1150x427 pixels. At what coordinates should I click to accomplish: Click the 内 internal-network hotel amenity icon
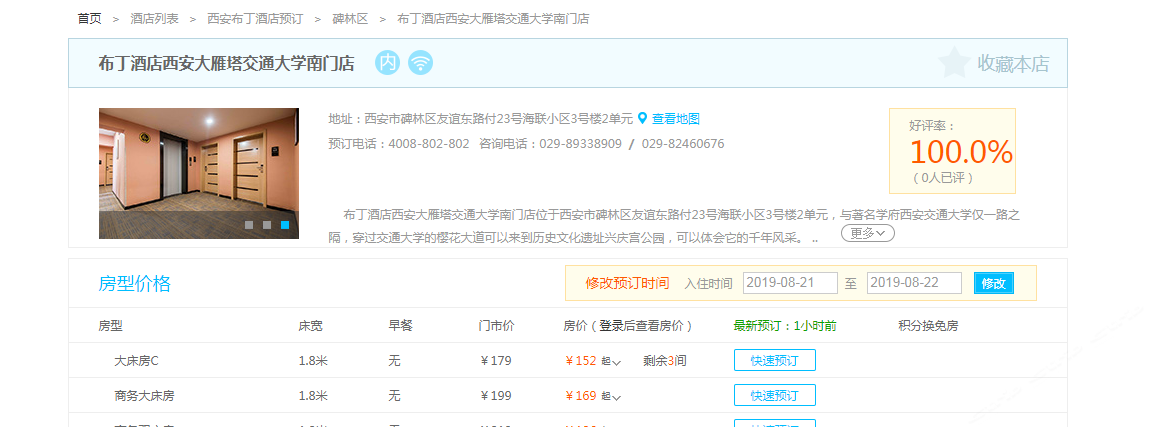(387, 62)
